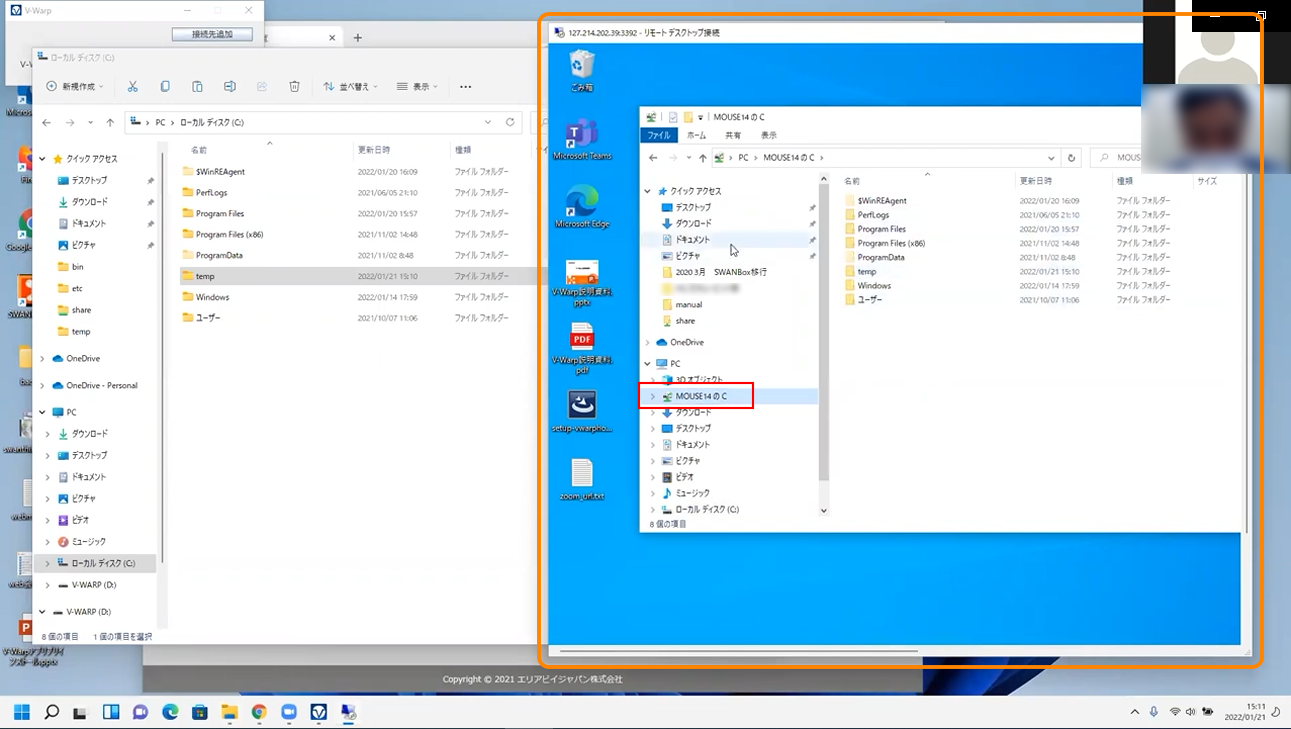
Task: Select the Windows folder in local Explorer
Action: click(212, 297)
